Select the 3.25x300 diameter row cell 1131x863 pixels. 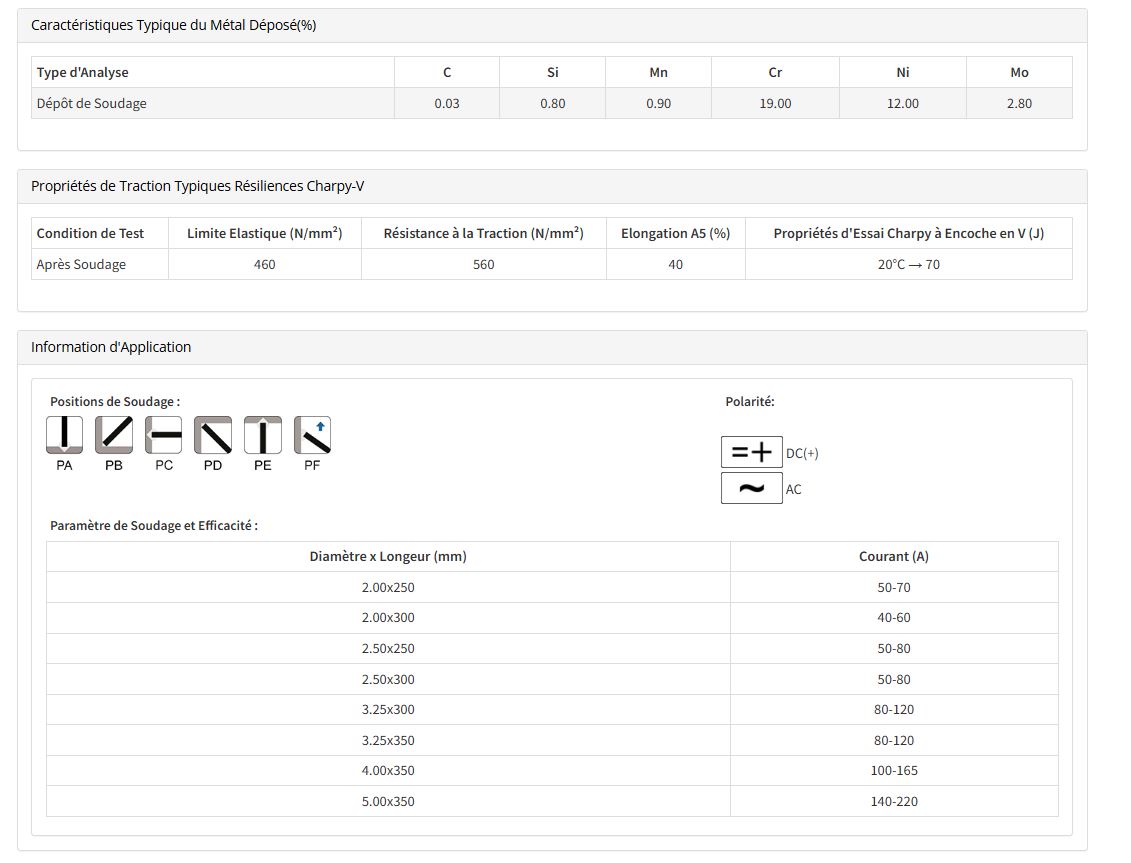tap(388, 709)
